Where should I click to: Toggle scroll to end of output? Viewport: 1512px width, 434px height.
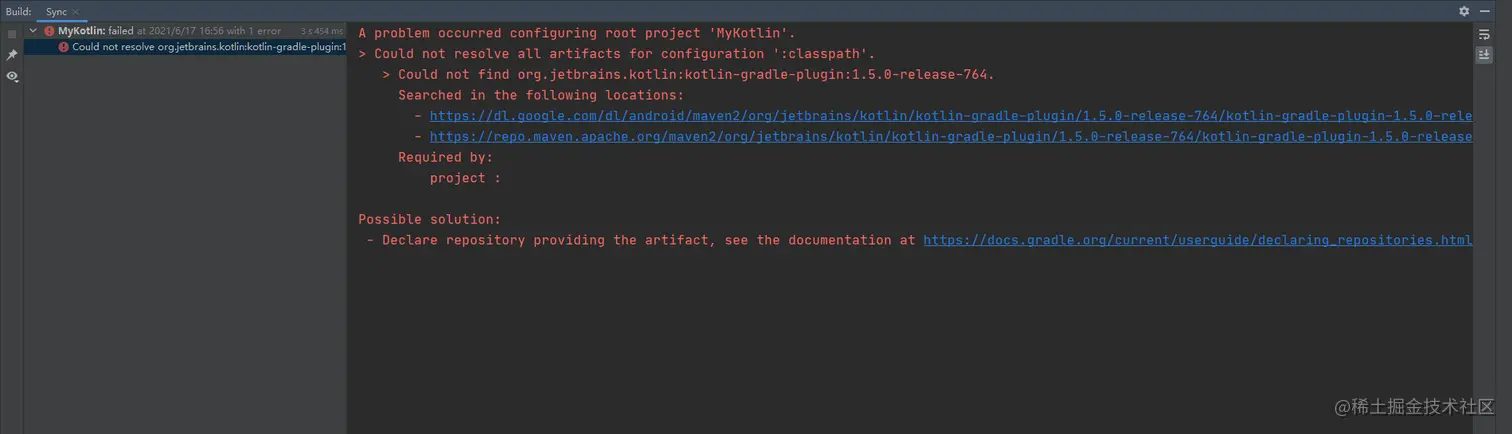1484,55
